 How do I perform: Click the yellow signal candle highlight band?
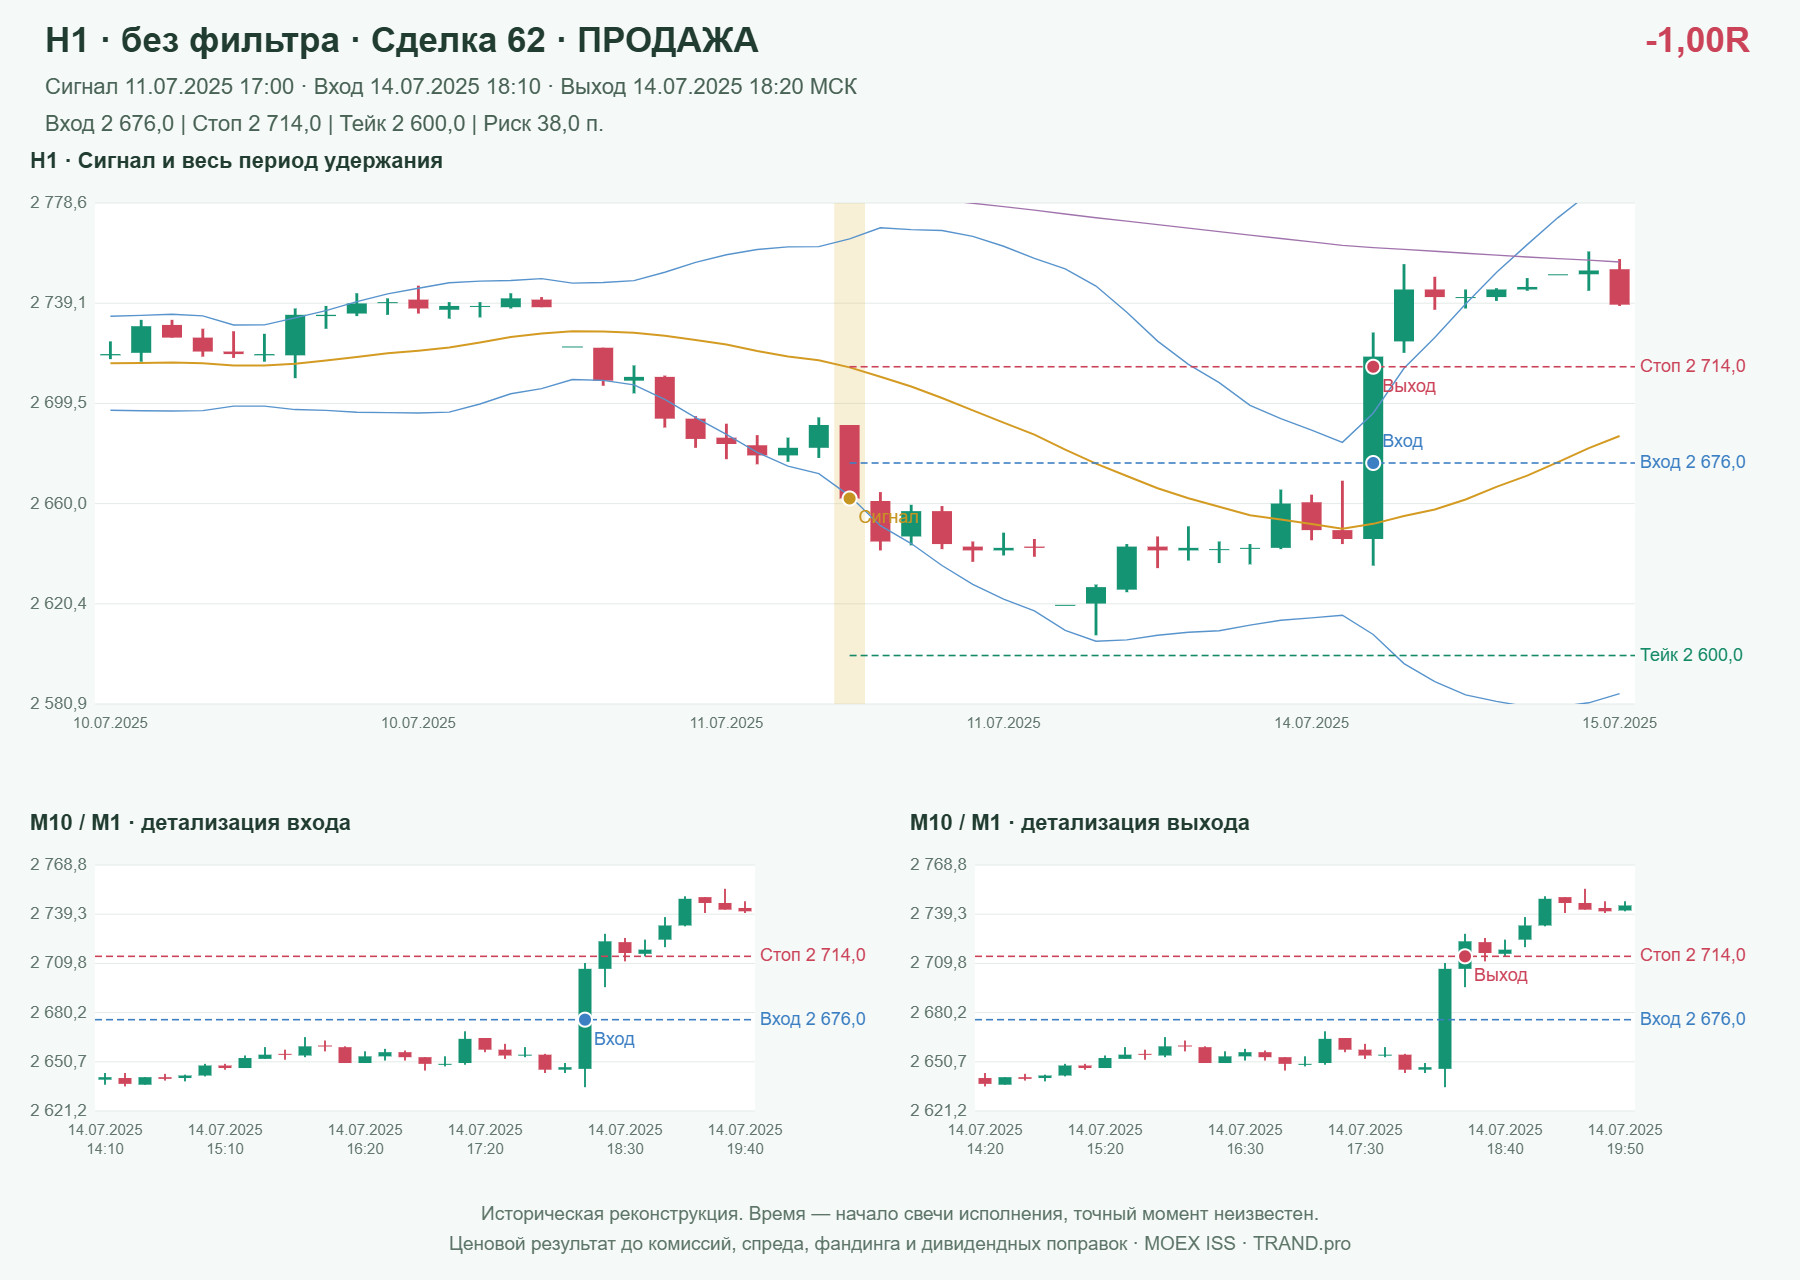(849, 453)
